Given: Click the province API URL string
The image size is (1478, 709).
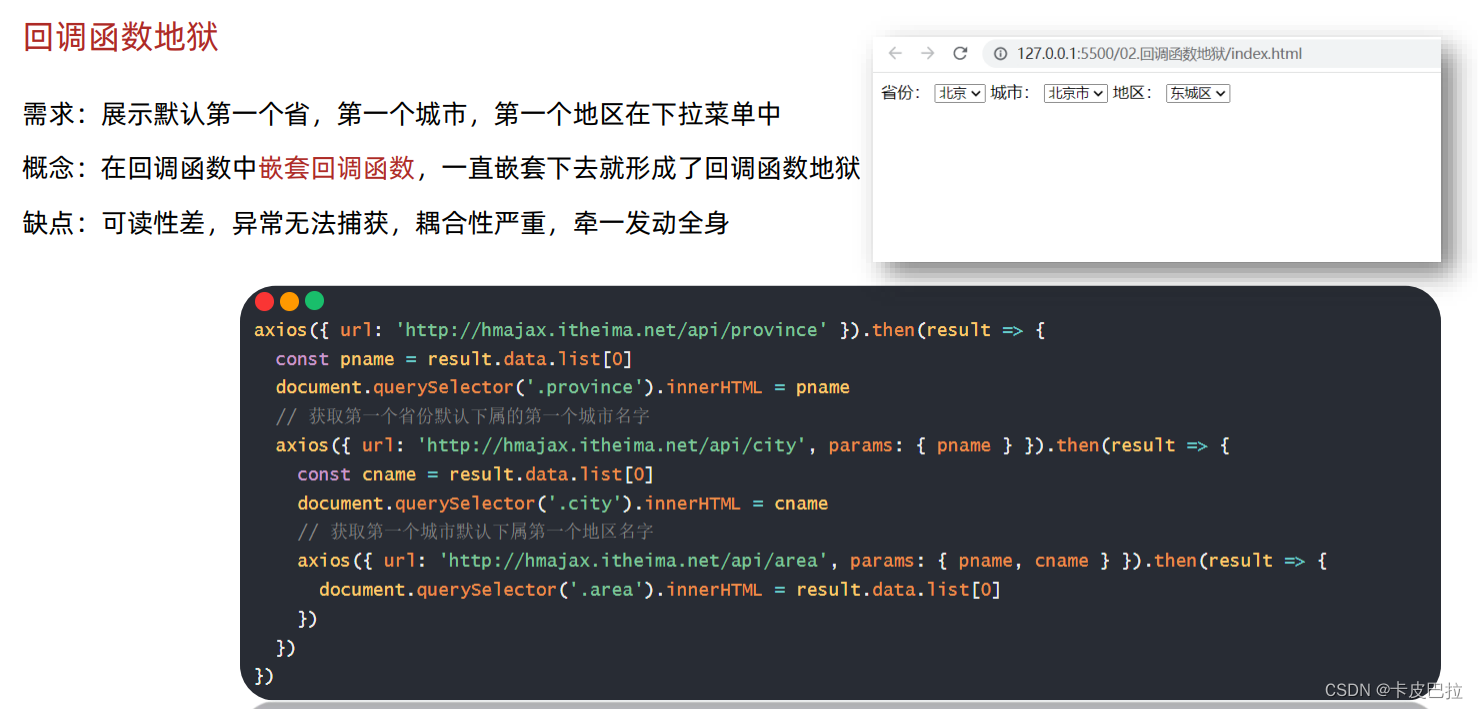Looking at the screenshot, I should coord(612,330).
